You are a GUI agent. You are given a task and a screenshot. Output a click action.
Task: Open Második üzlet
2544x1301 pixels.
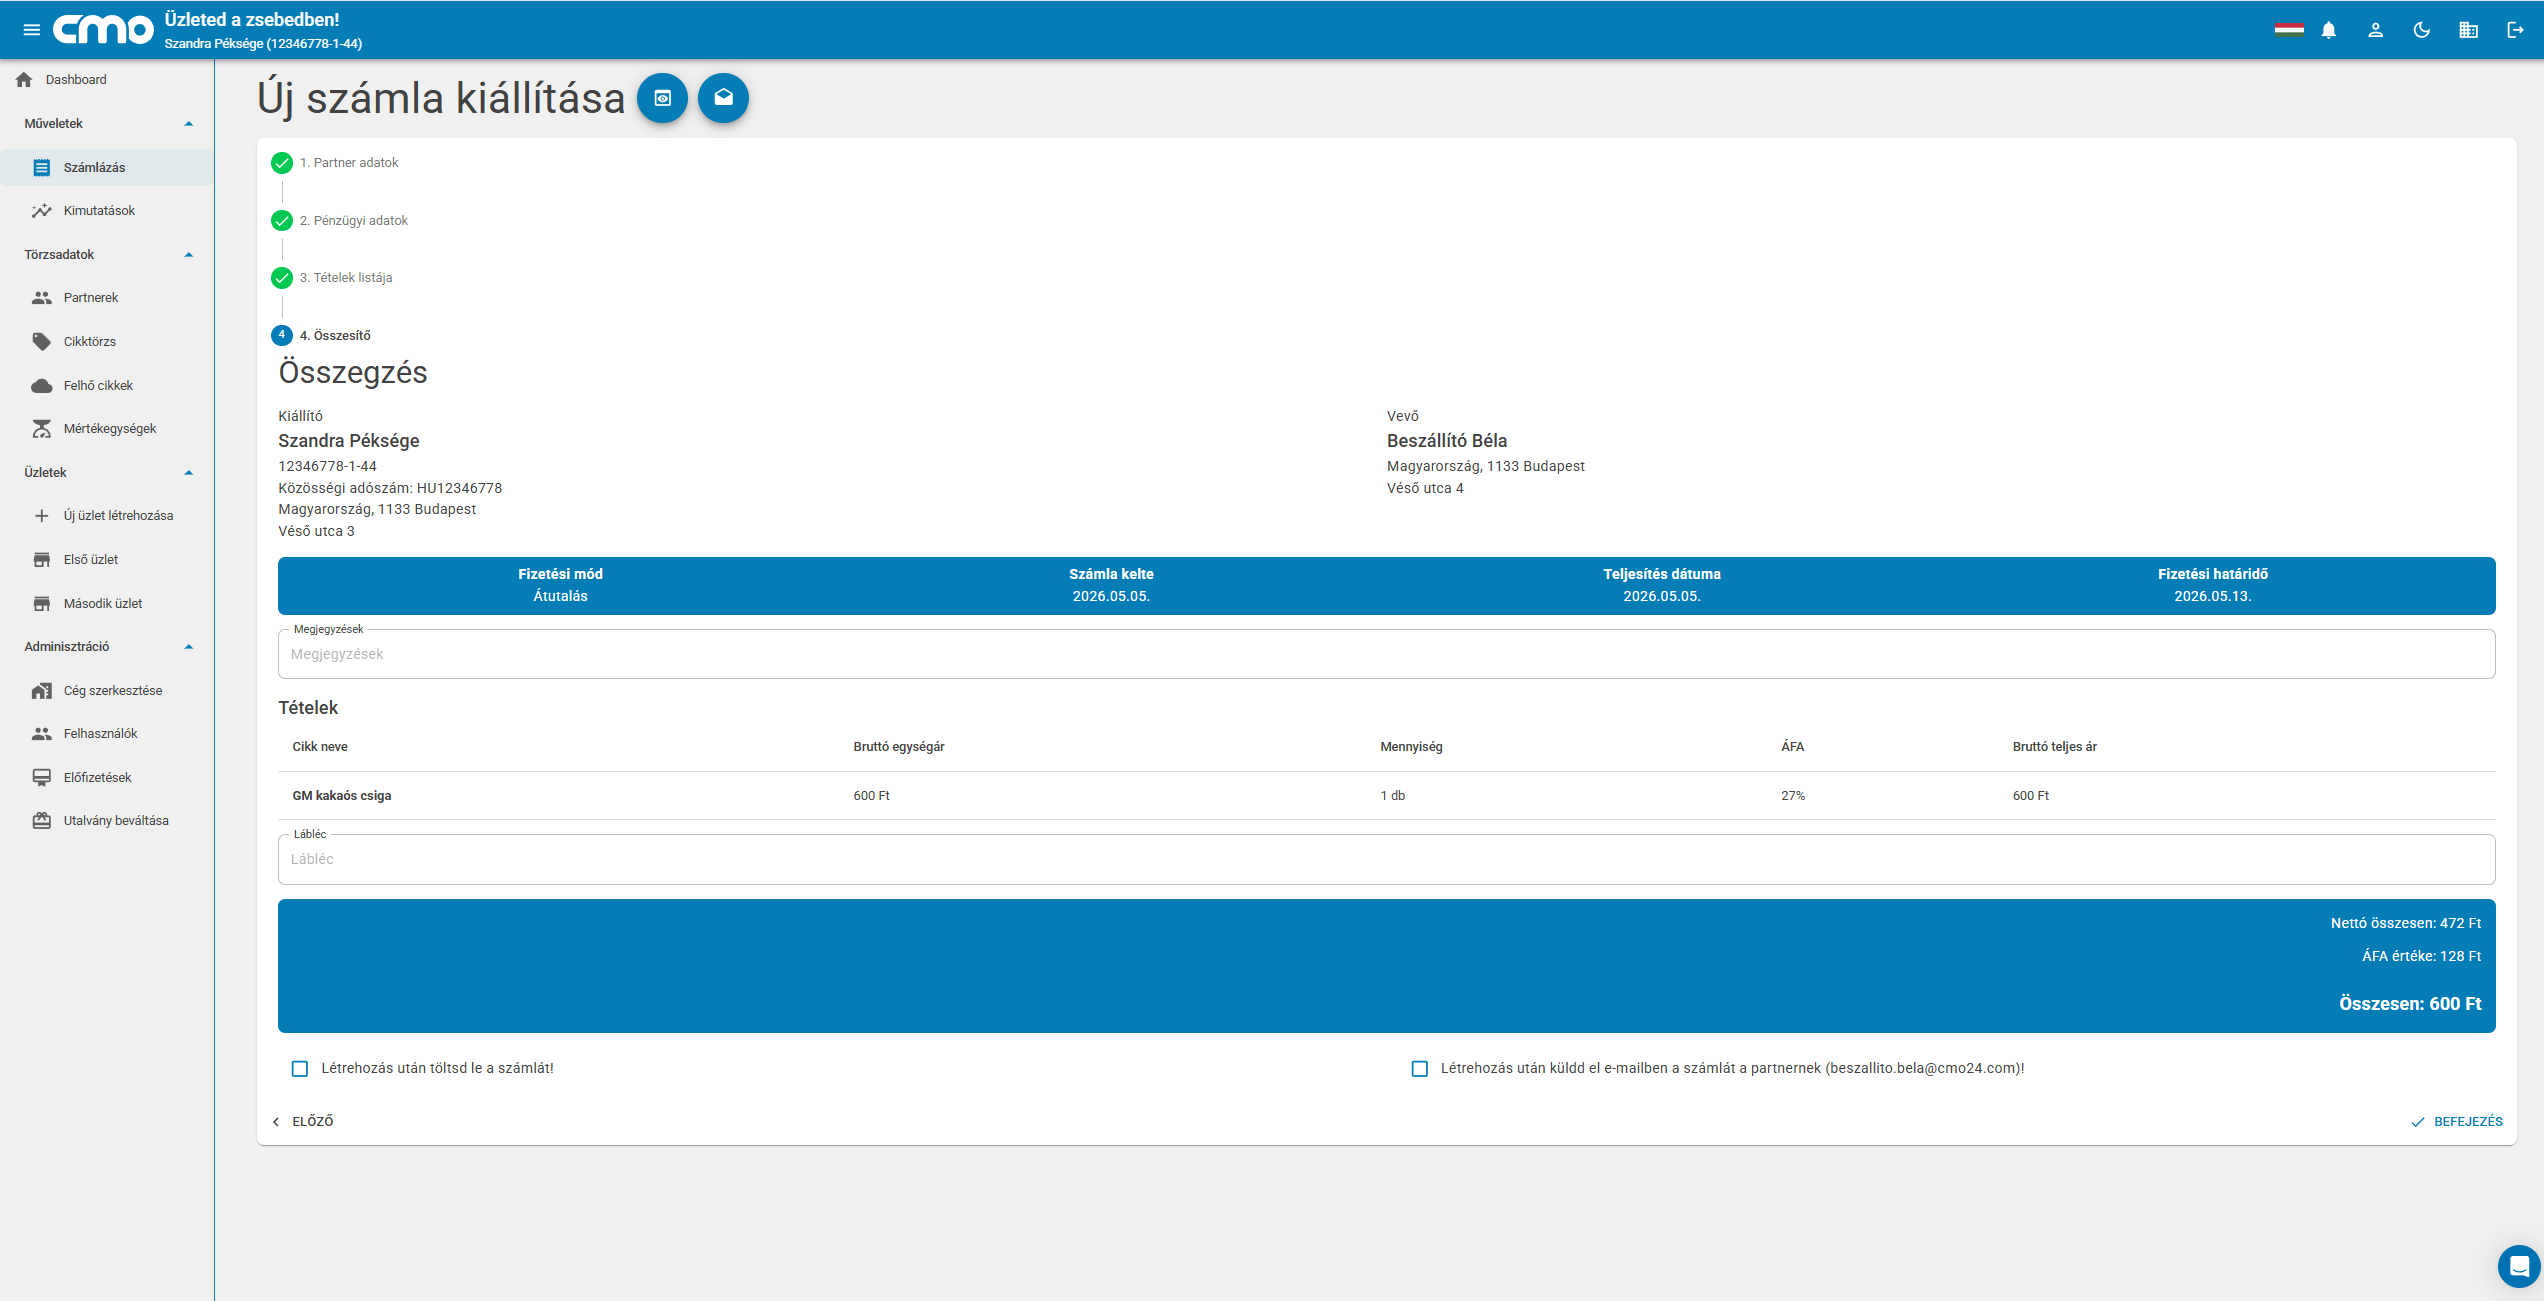click(107, 604)
